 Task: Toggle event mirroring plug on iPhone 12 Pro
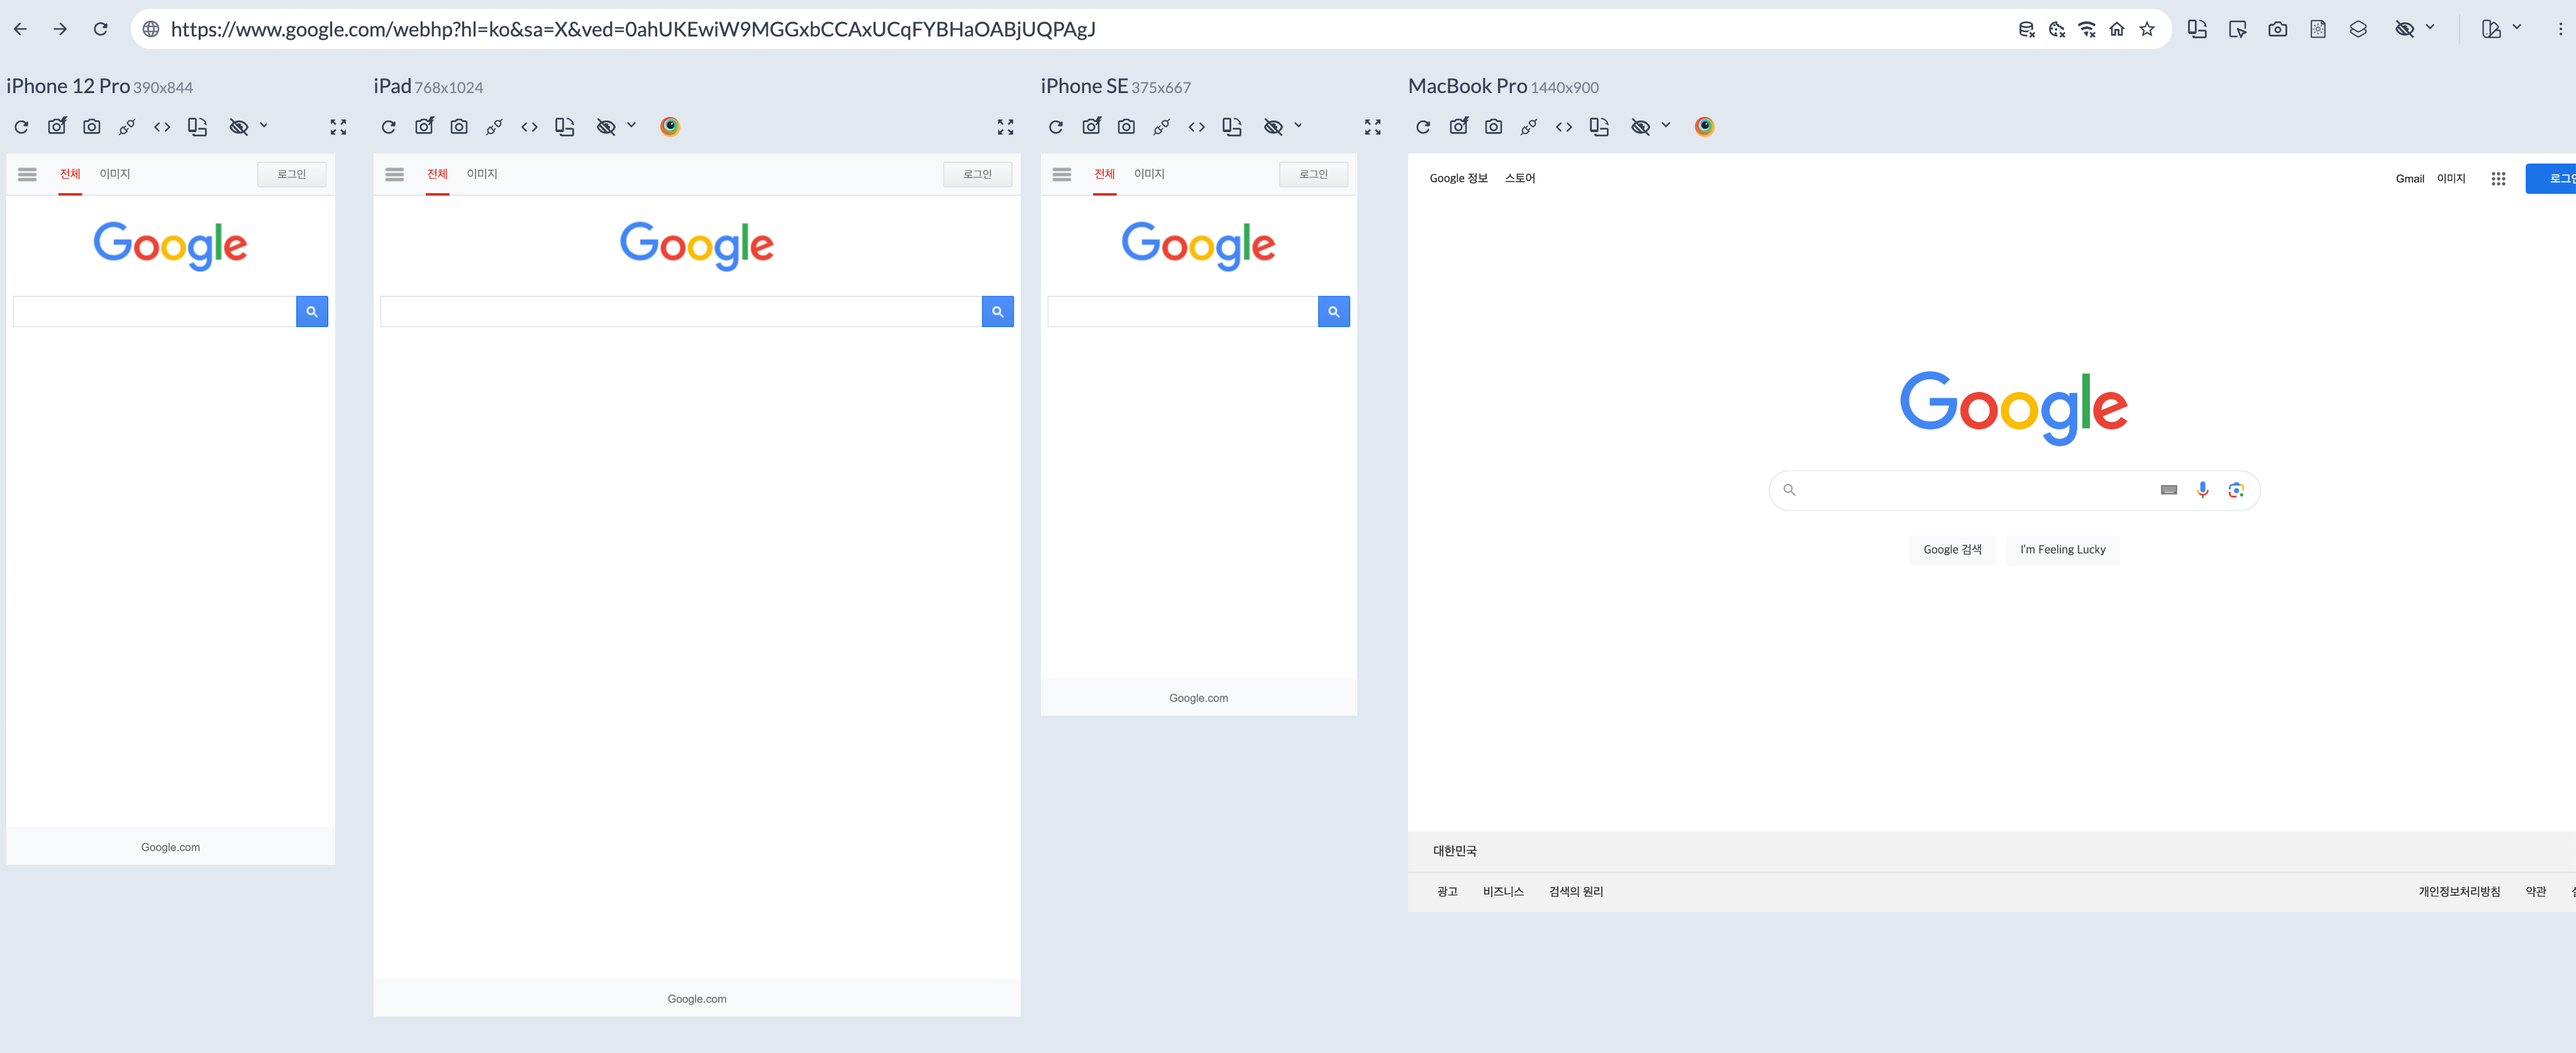click(x=127, y=126)
